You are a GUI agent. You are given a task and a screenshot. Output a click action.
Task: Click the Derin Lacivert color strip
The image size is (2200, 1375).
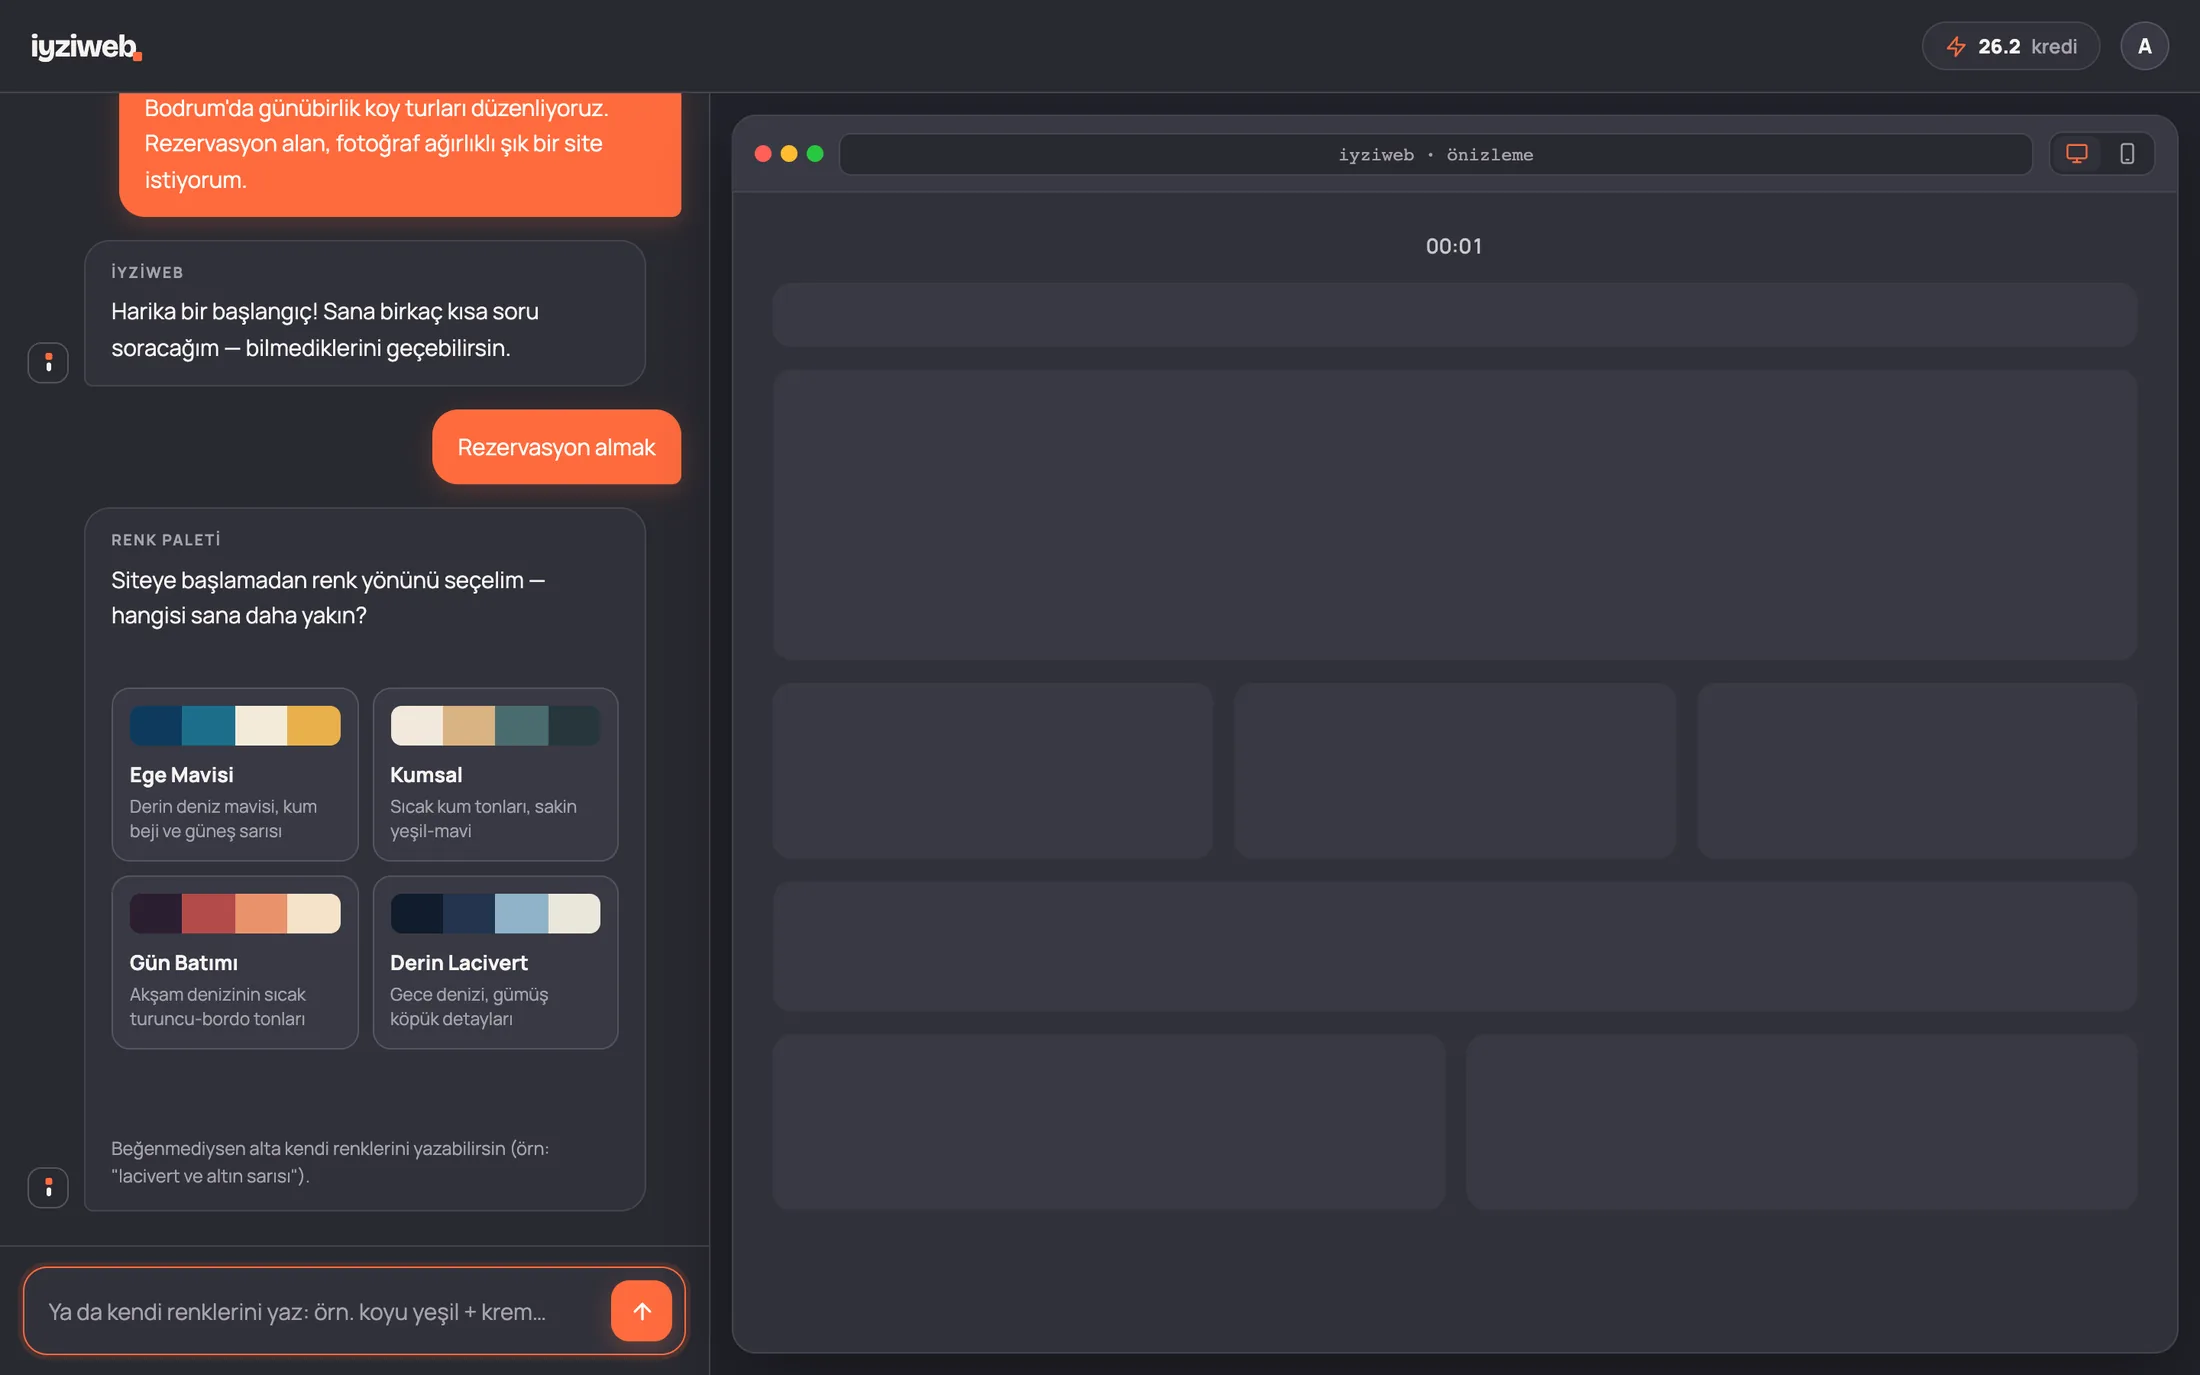pyautogui.click(x=495, y=913)
